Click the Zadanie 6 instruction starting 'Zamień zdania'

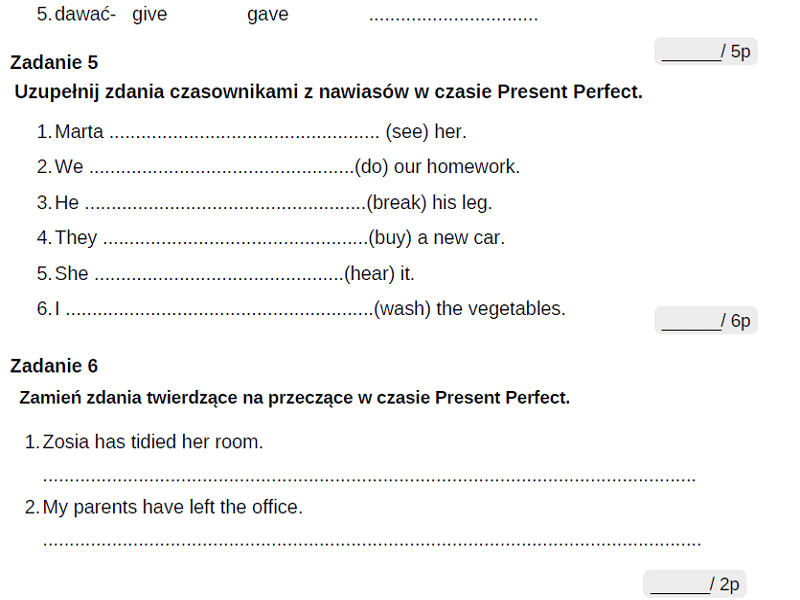tap(294, 398)
